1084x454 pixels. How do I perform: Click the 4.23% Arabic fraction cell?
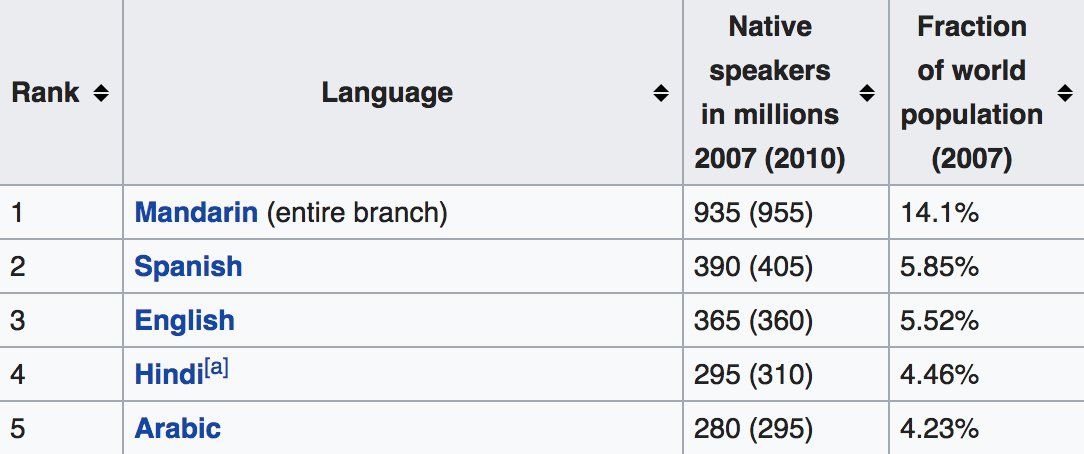coord(939,429)
